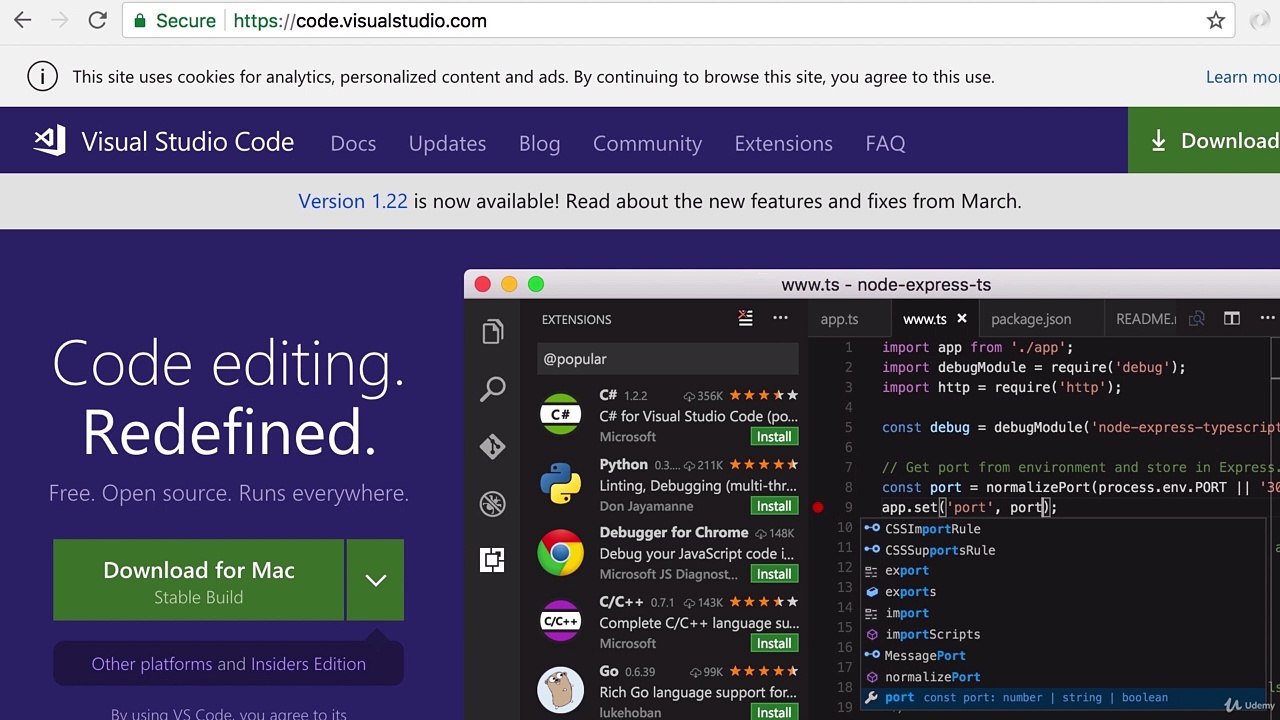Go to the Blog page
This screenshot has height=720, width=1280.
pos(539,143)
